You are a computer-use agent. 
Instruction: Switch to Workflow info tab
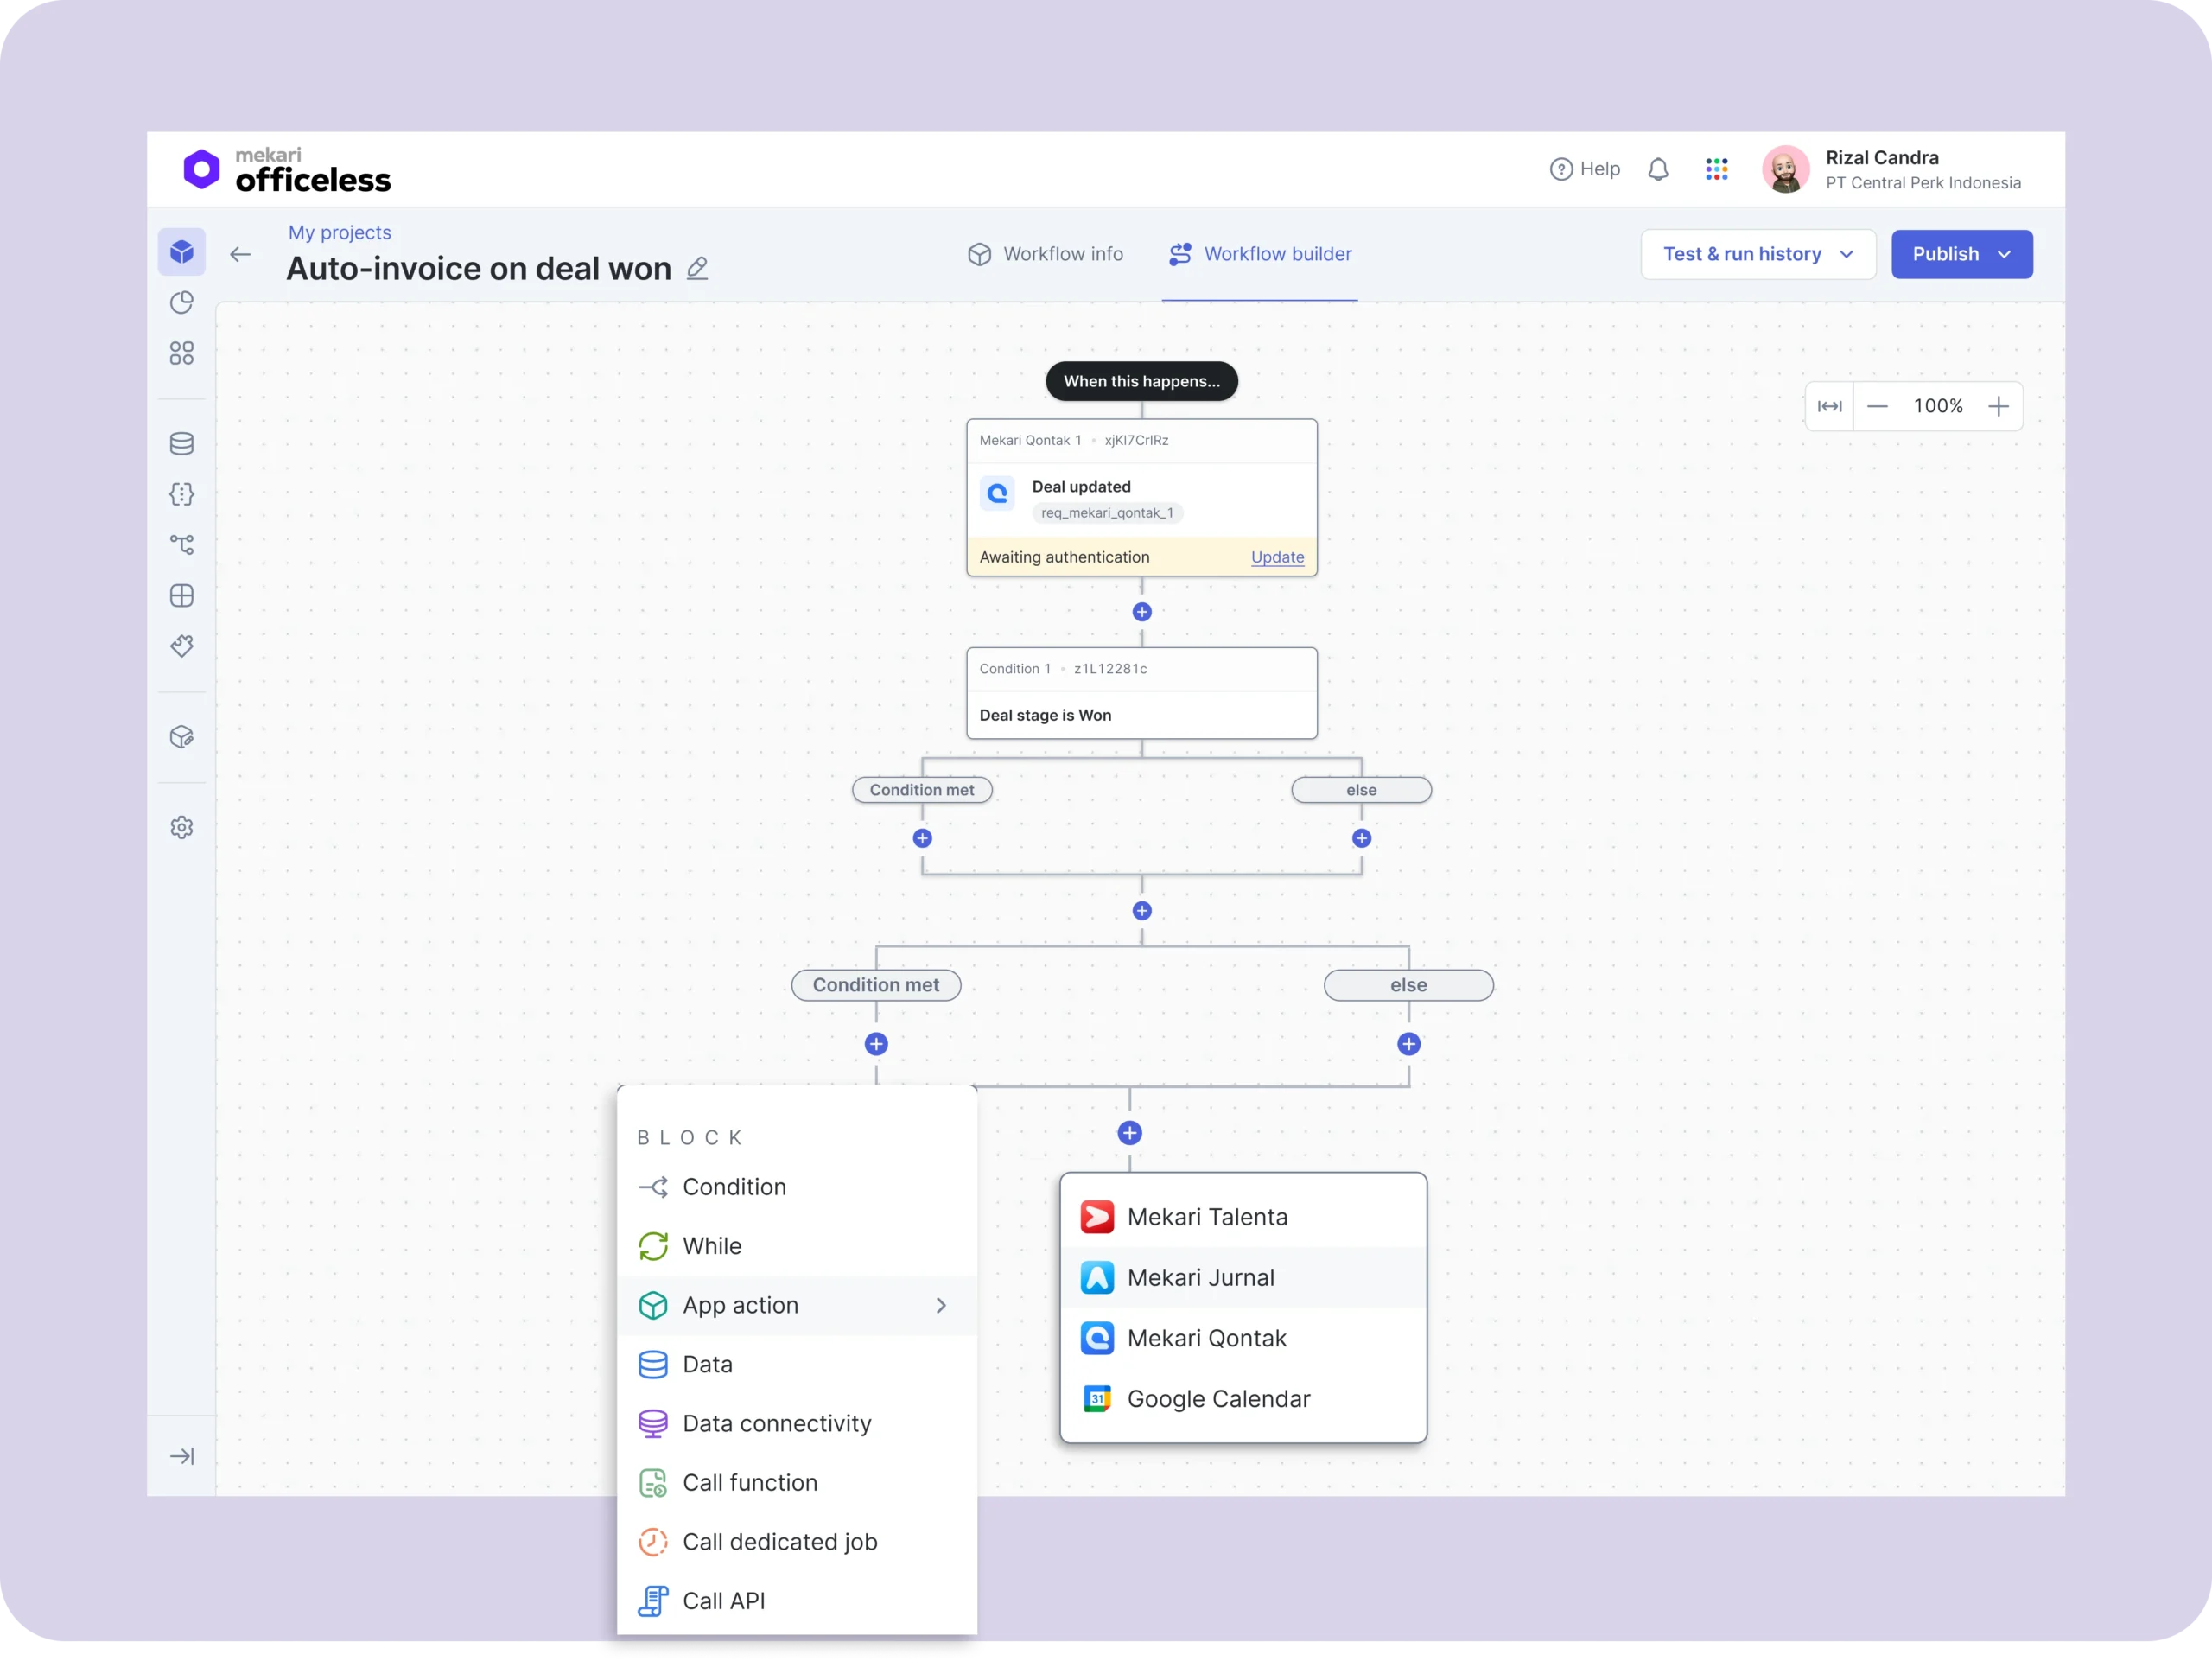pos(1045,254)
